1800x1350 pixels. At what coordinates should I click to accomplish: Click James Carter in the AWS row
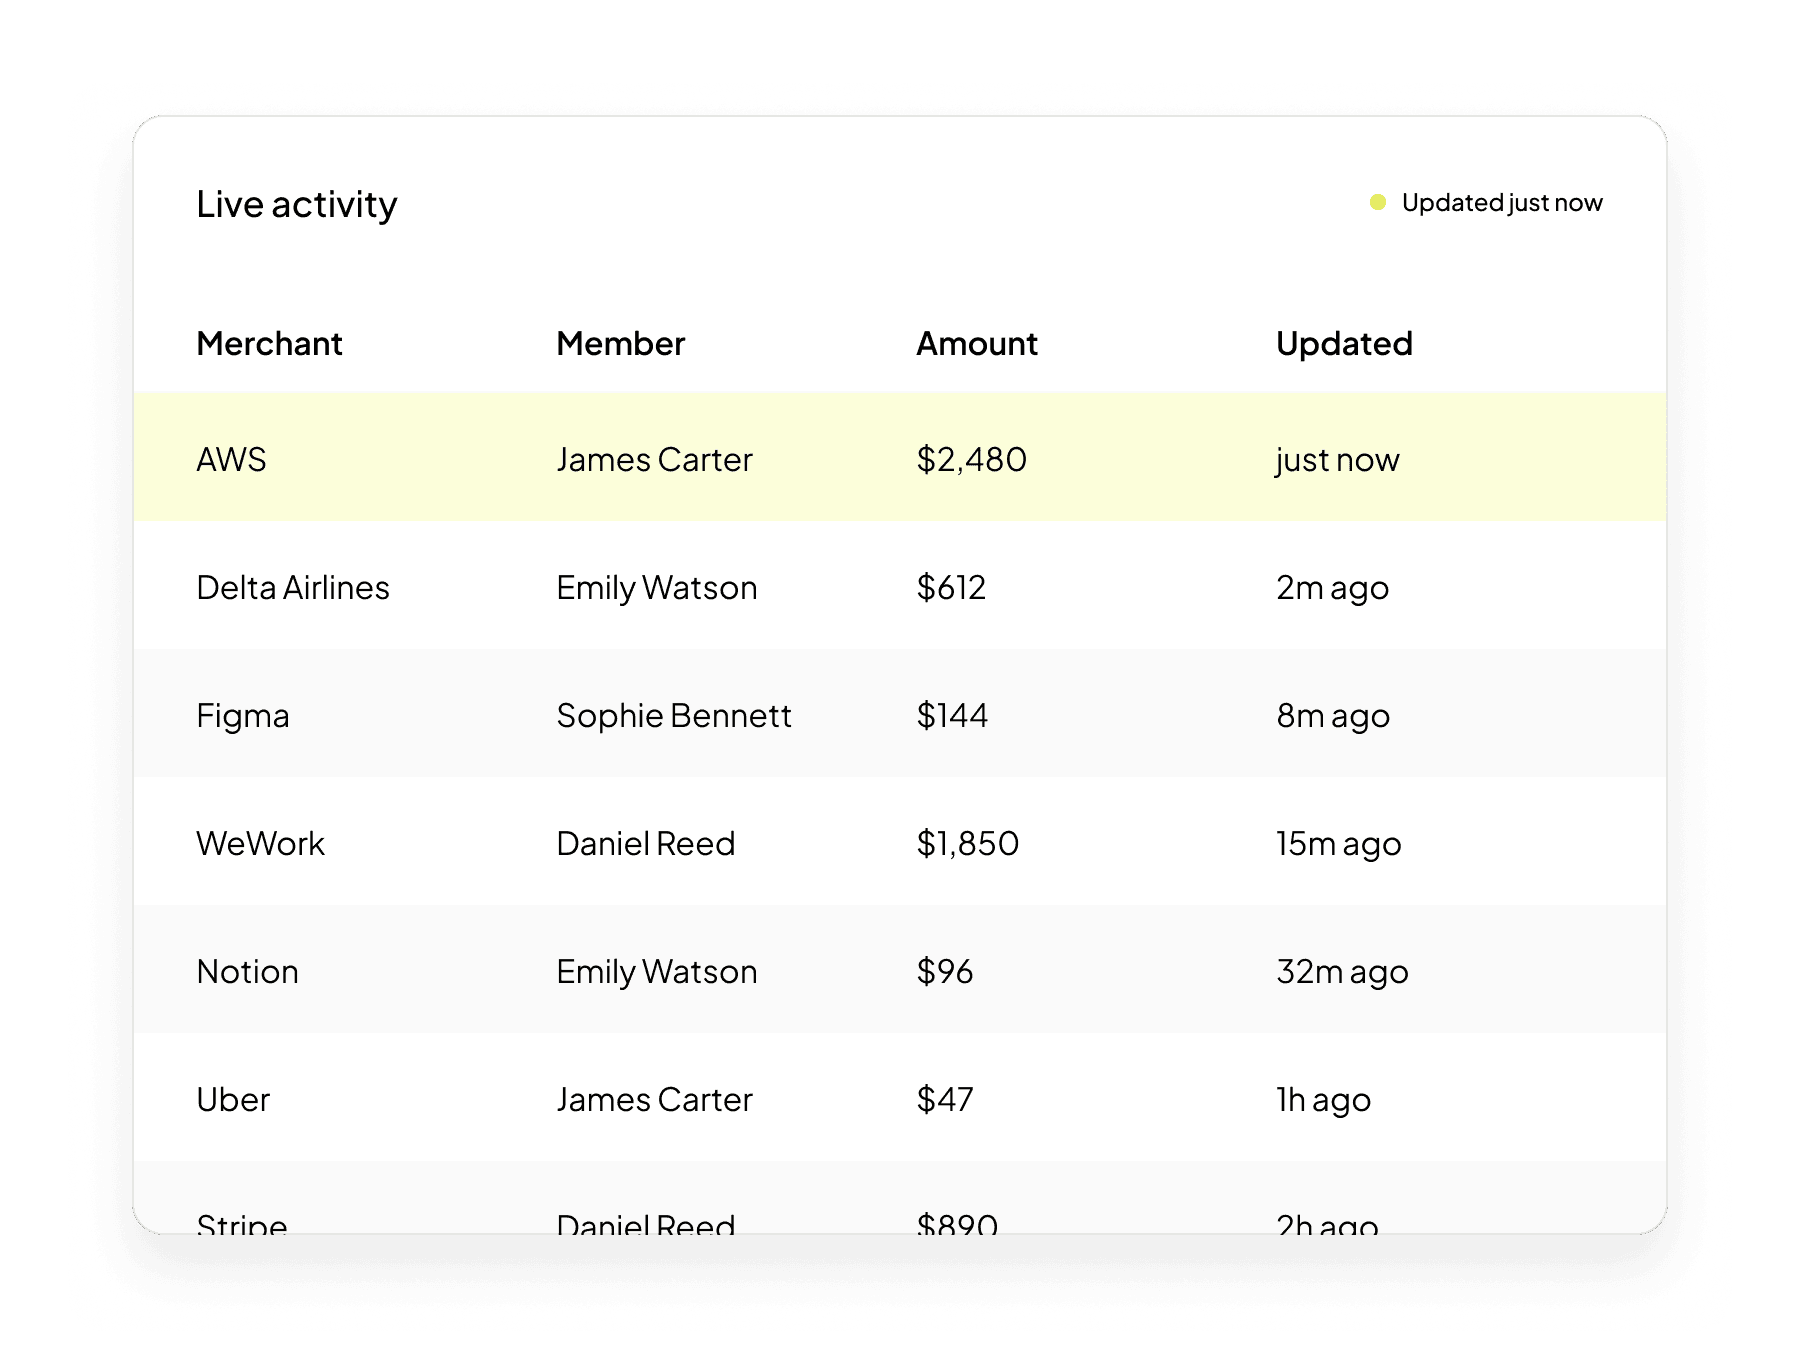pos(654,460)
